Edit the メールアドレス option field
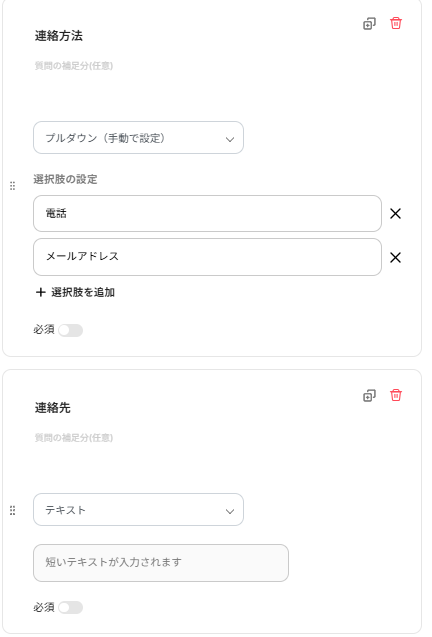 pyautogui.click(x=207, y=257)
